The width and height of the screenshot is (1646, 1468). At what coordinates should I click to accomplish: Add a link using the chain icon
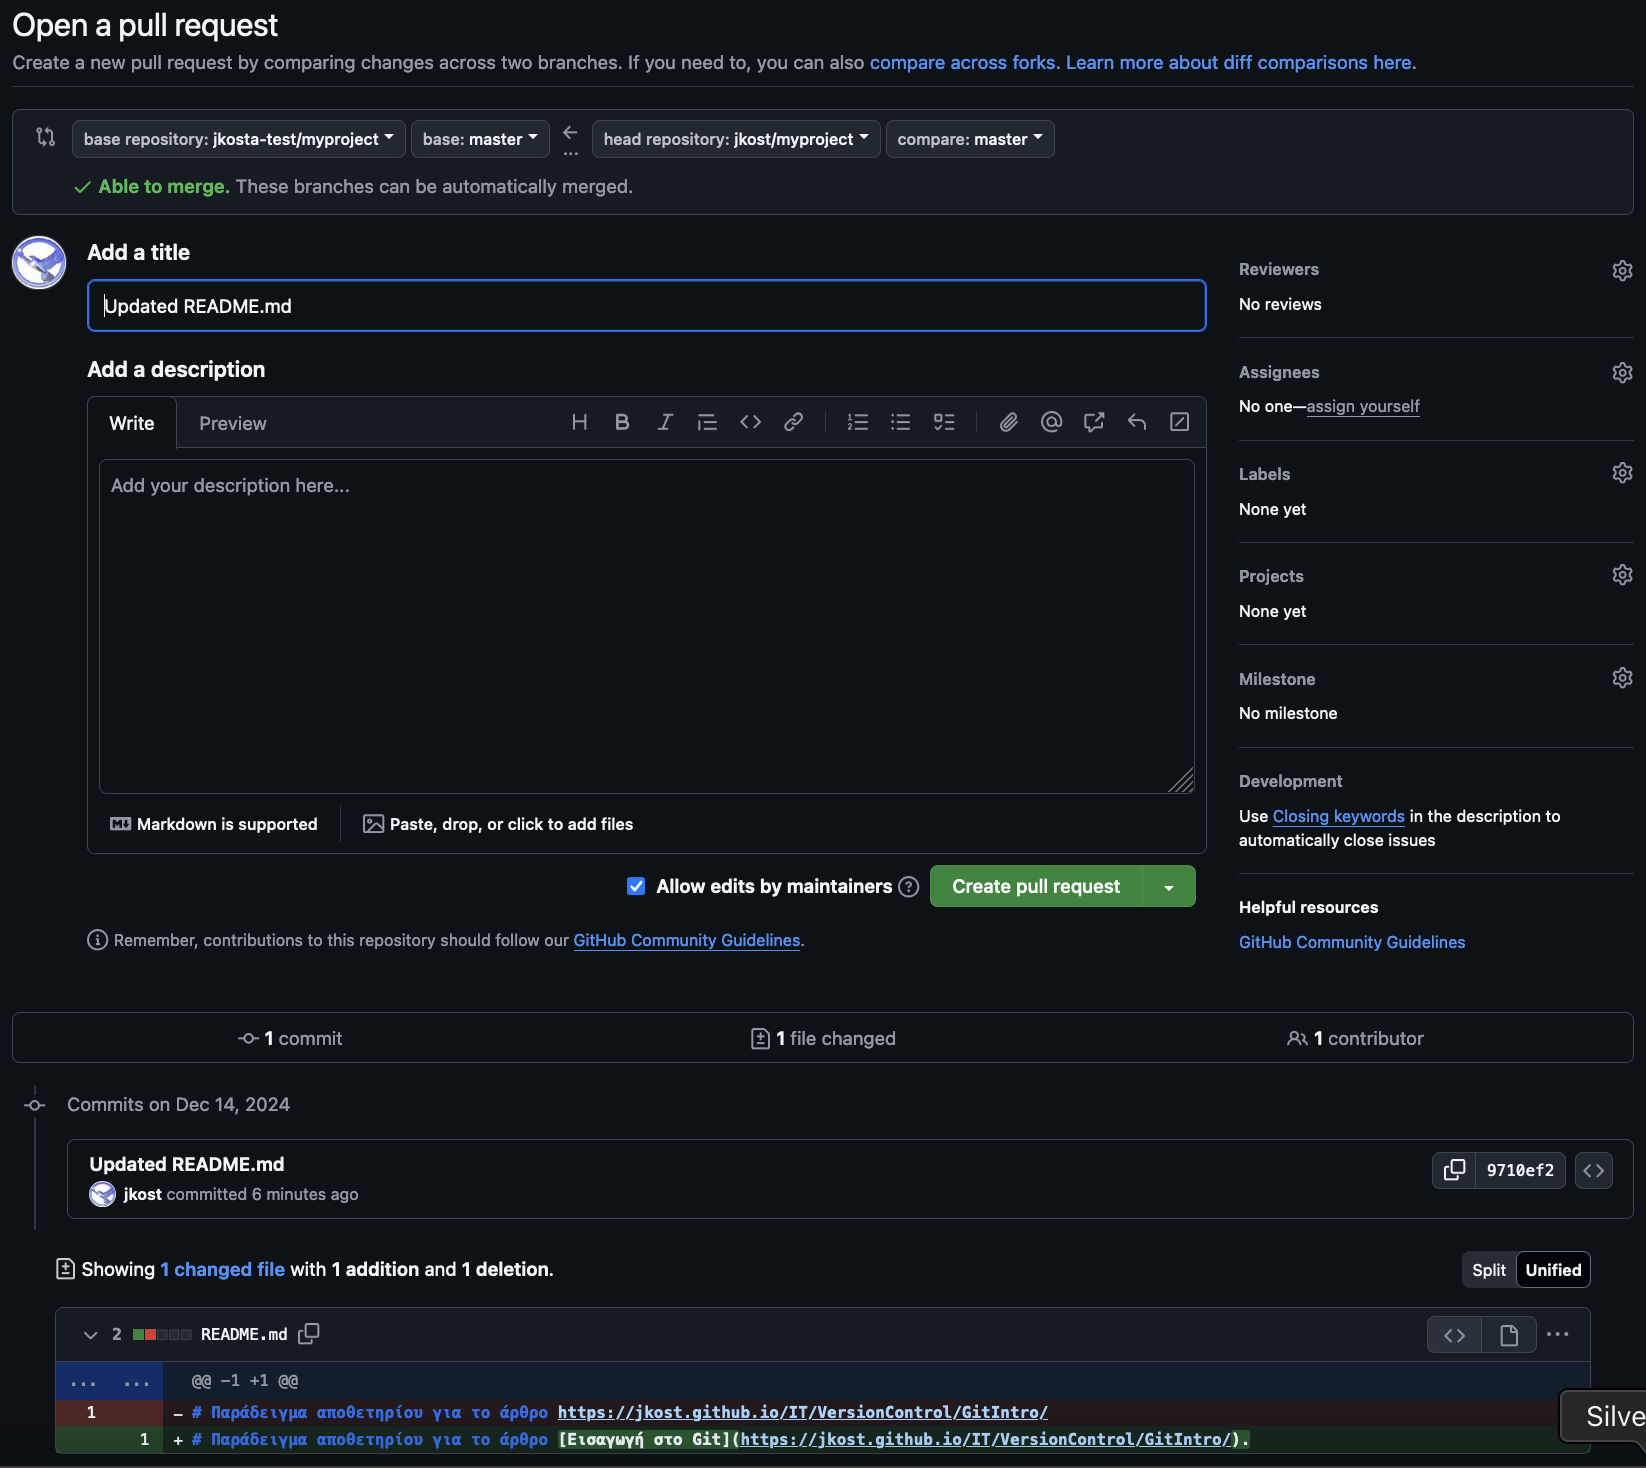(x=793, y=422)
